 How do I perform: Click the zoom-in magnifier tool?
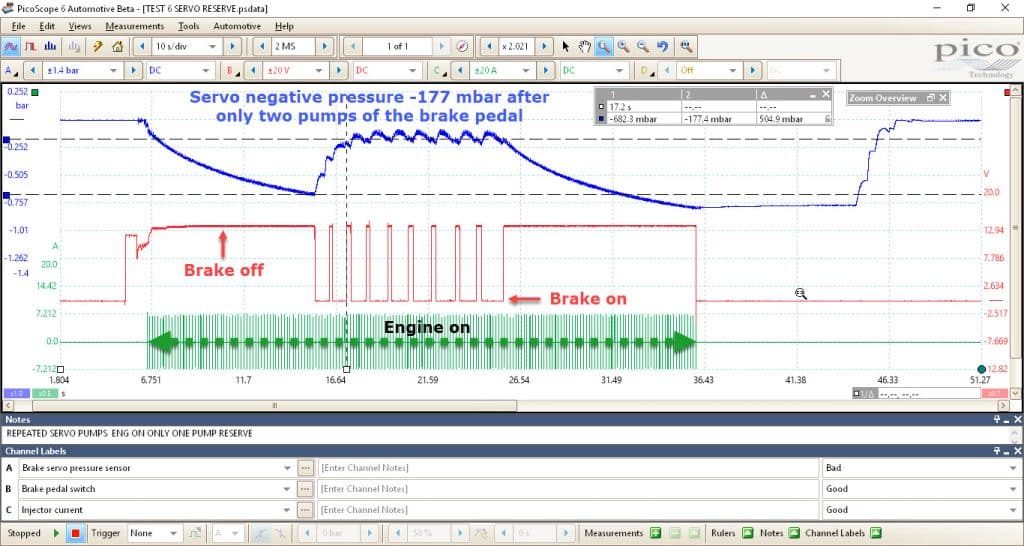point(624,46)
